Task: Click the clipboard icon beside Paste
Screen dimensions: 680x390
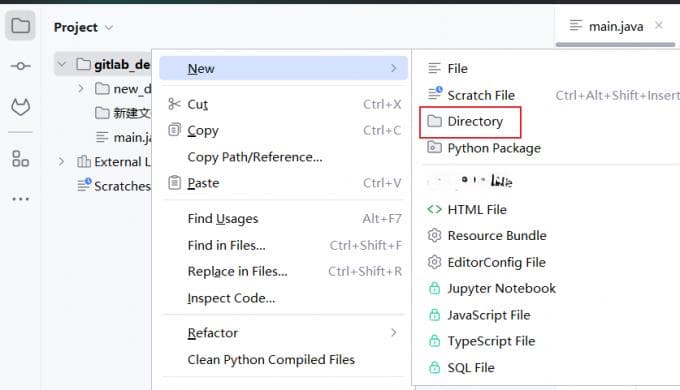Action: 174,183
